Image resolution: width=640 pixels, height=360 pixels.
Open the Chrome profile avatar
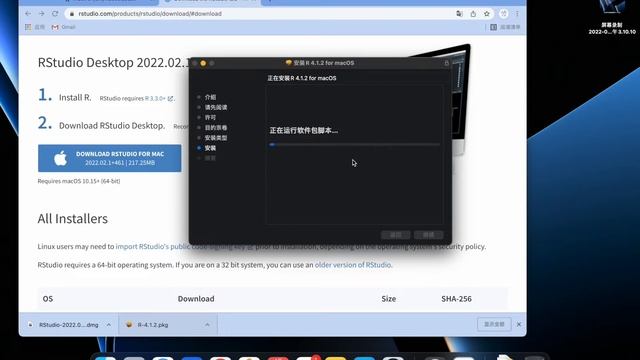[504, 13]
